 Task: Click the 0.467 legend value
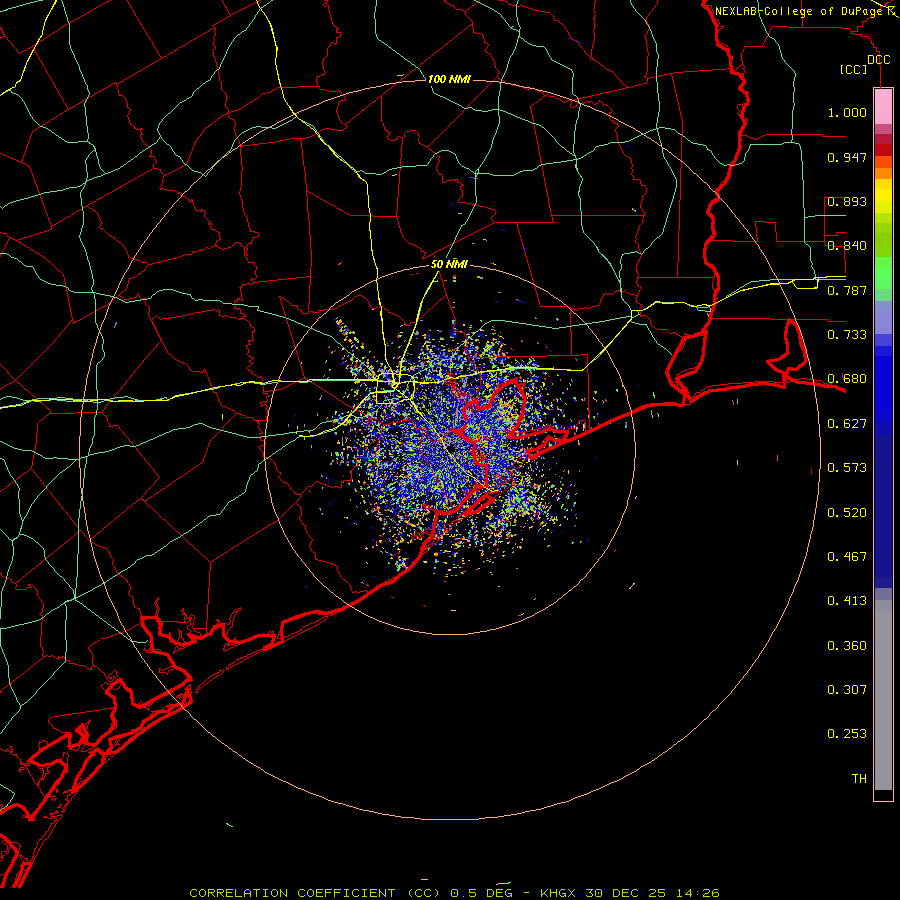pos(847,557)
